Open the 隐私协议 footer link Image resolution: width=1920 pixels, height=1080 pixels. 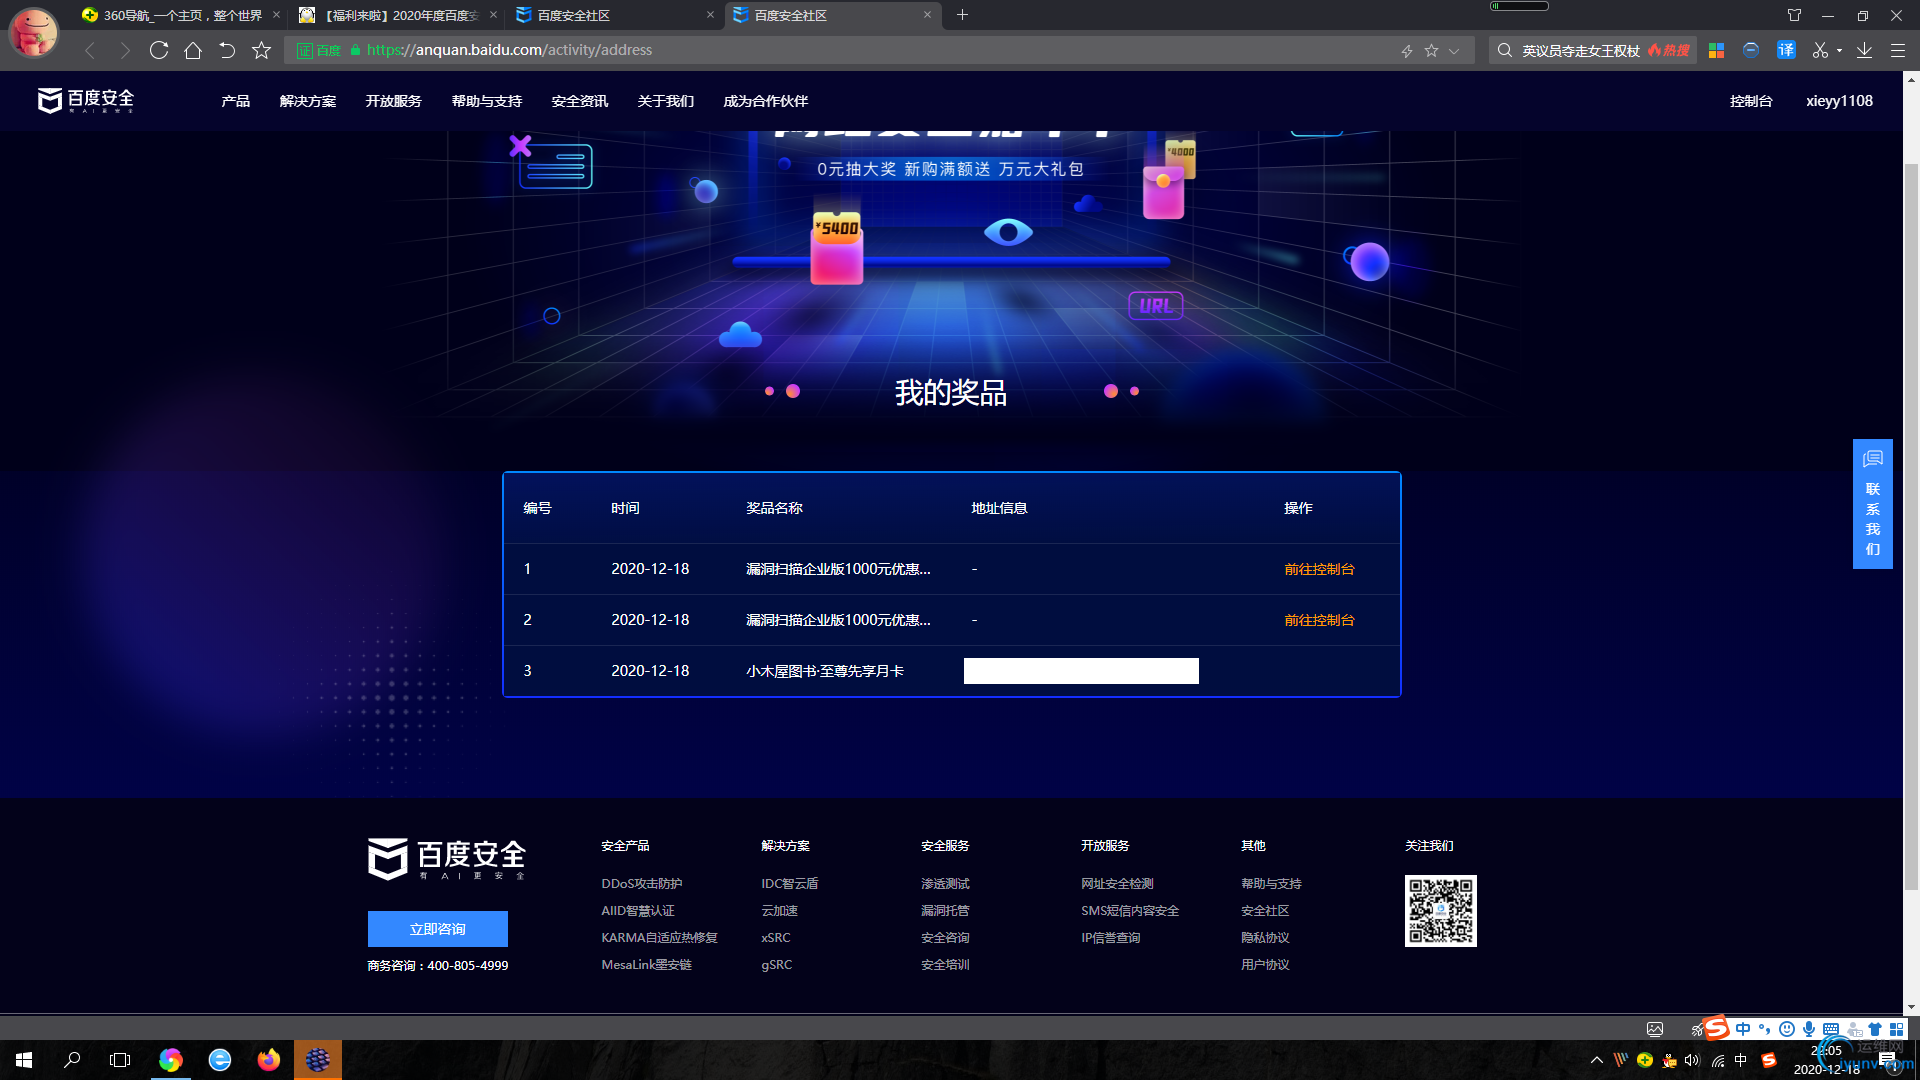pos(1265,938)
